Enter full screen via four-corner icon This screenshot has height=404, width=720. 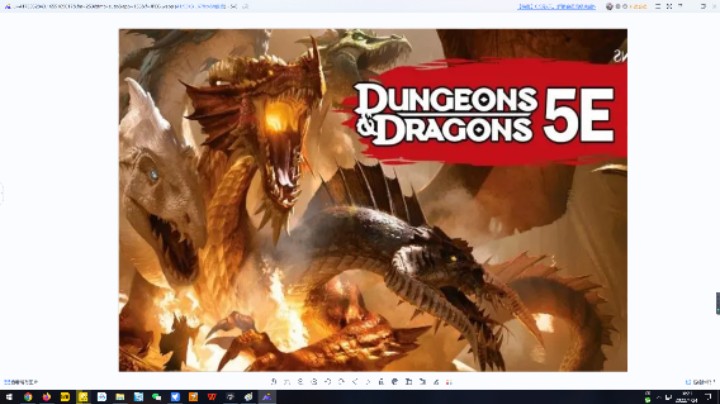click(x=669, y=6)
